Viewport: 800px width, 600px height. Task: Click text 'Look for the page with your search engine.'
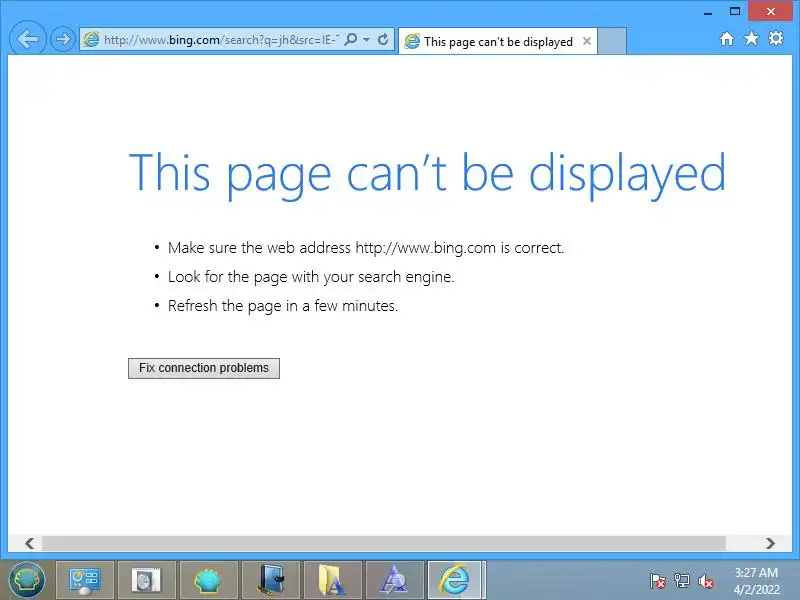click(x=311, y=277)
